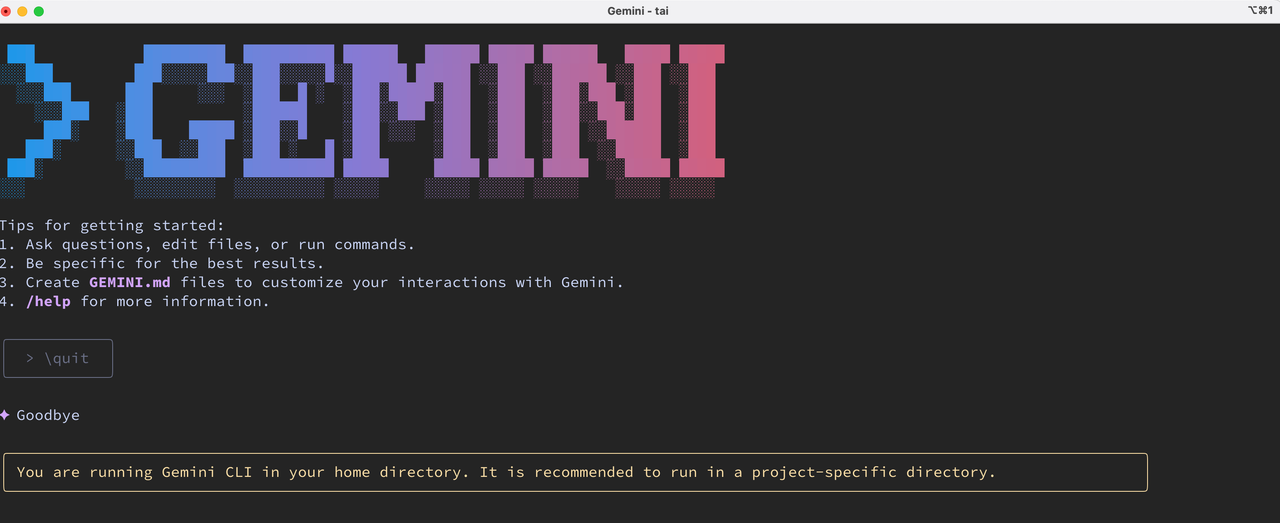Click the purple sparkle icon beside Goodbye
Viewport: 1280px width, 523px height.
[x=5, y=415]
